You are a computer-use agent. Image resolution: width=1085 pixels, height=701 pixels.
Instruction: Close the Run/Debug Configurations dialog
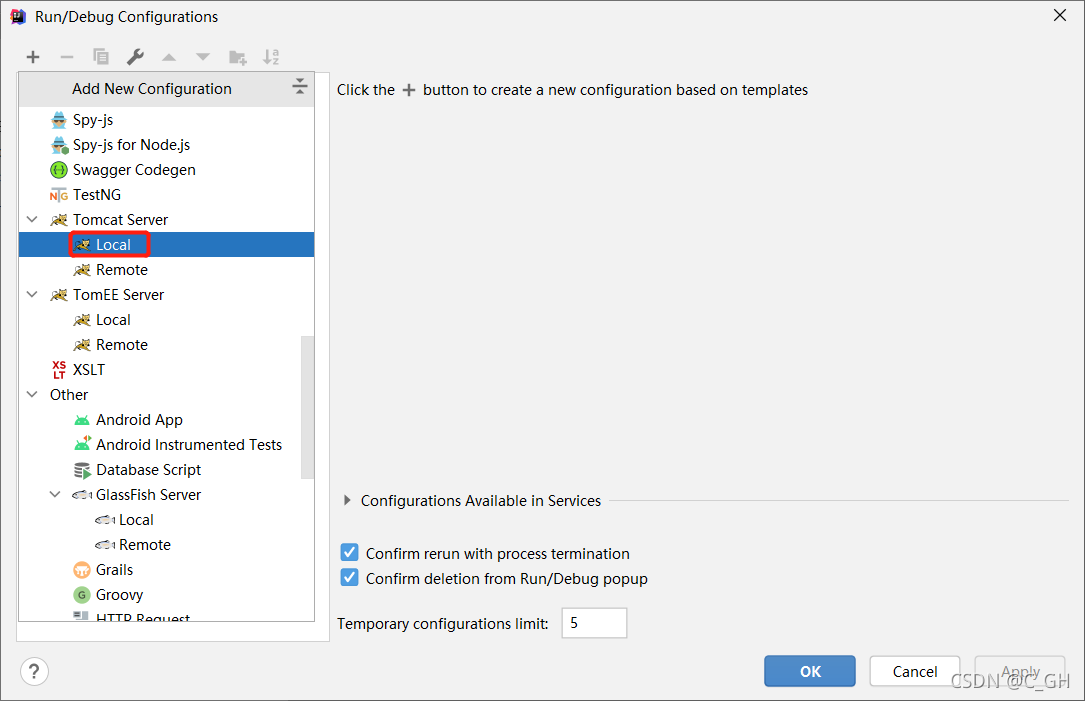point(1059,15)
